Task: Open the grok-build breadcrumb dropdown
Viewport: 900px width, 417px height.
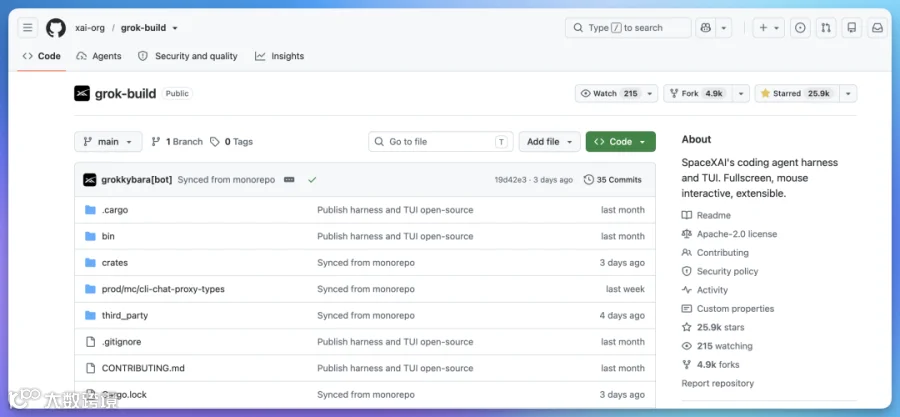Action: pos(175,28)
